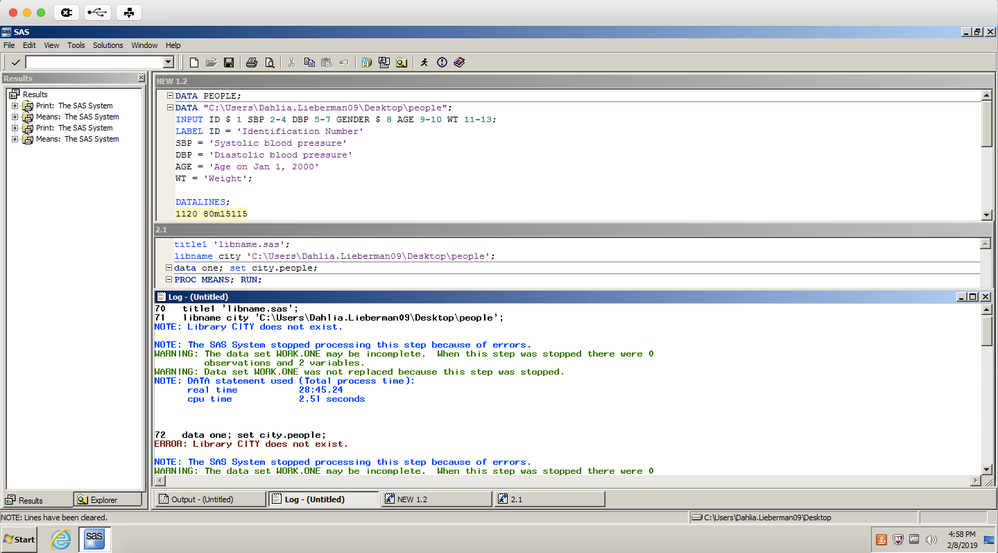Click the 2.1 editor scroll-up arrow

click(985, 244)
